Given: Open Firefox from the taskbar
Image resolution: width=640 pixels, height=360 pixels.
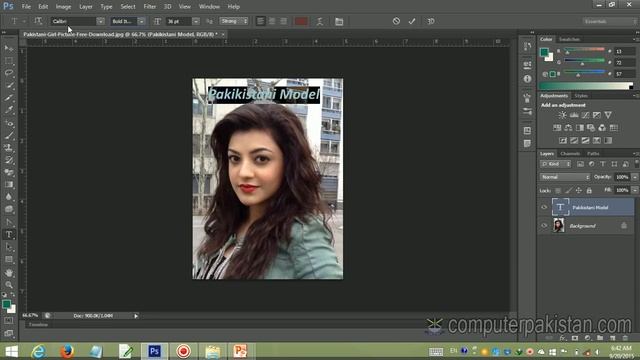Looking at the screenshot, I should coord(67,351).
